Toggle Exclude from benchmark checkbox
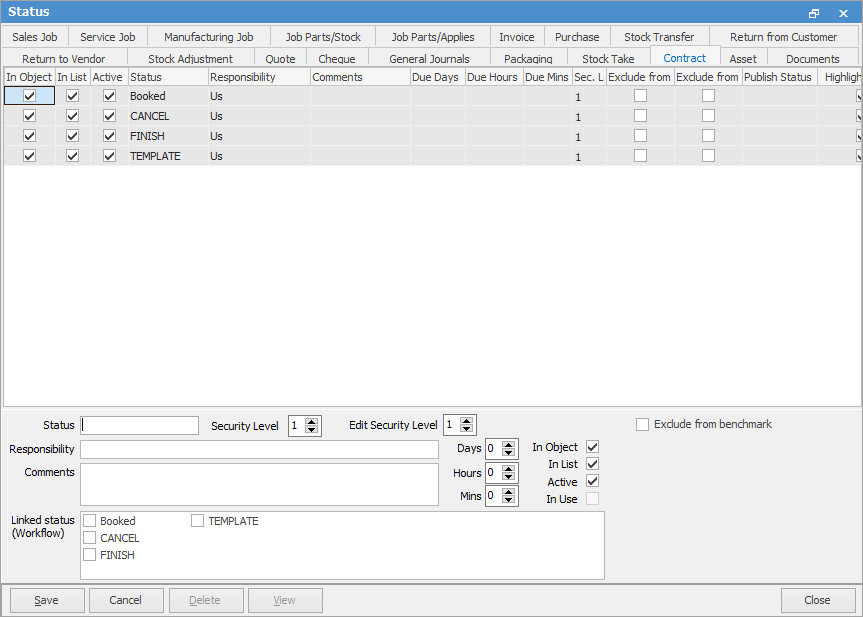Image resolution: width=863 pixels, height=617 pixels. [643, 425]
